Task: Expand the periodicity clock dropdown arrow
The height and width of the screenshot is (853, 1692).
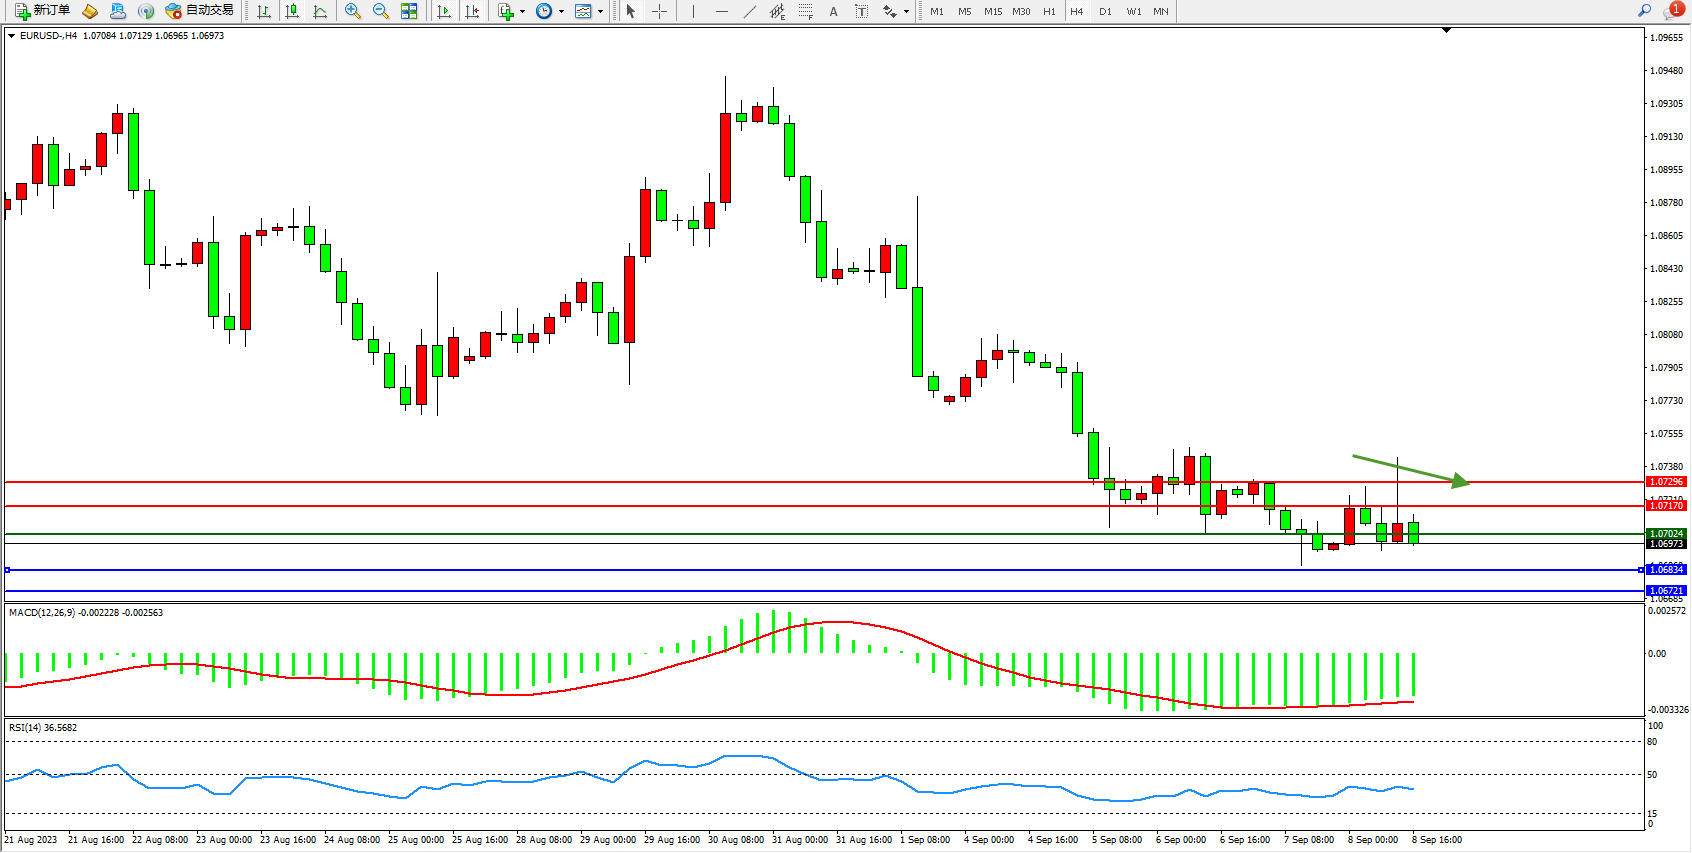Action: [561, 12]
